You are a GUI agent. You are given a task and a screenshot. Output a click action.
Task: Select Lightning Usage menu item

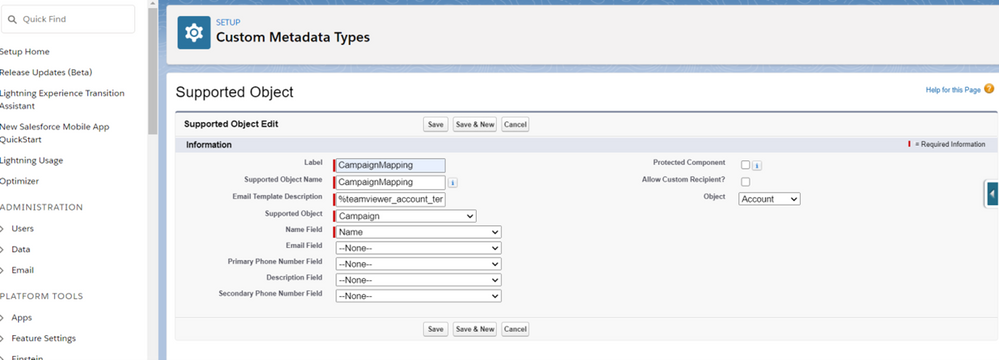coord(32,161)
